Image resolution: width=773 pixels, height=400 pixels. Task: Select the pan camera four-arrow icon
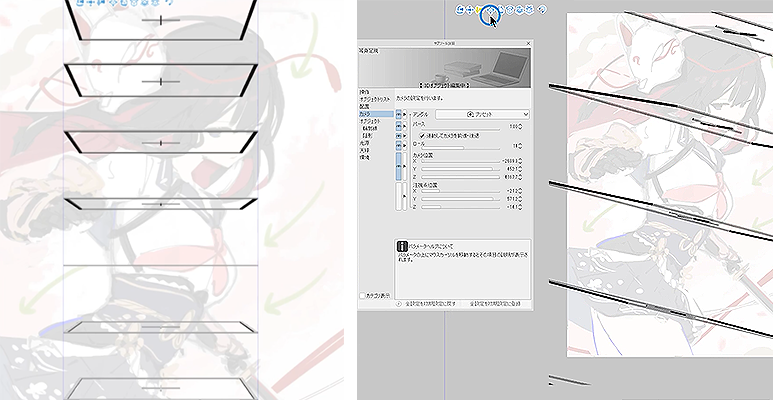(470, 9)
